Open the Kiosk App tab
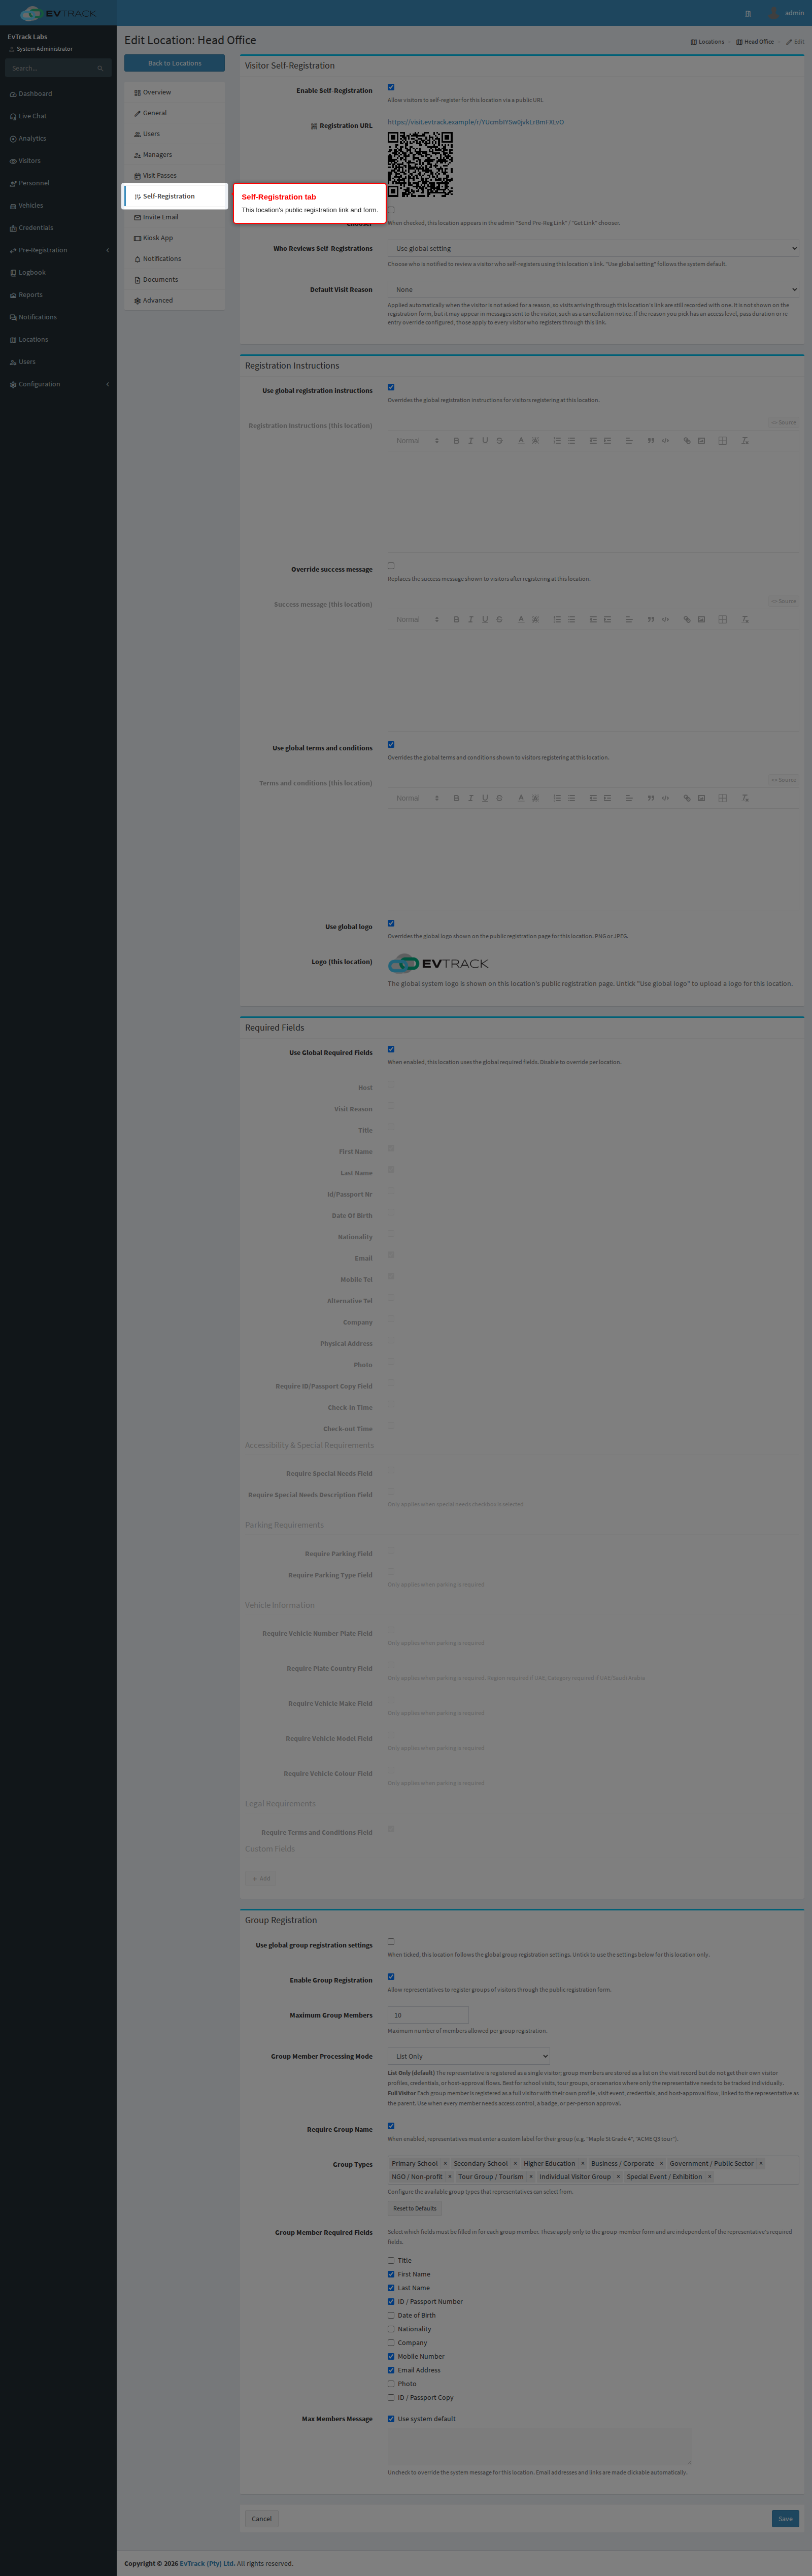The height and width of the screenshot is (2576, 812). click(174, 238)
